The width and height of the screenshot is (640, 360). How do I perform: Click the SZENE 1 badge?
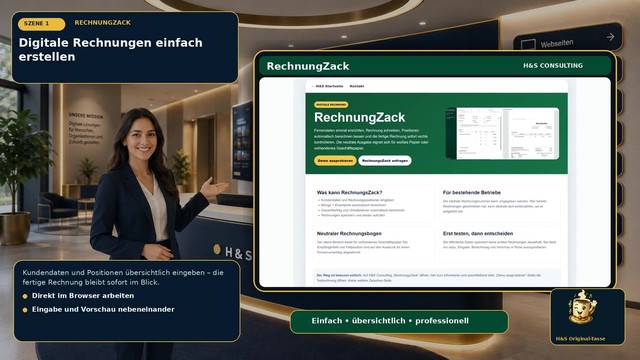(x=41, y=24)
